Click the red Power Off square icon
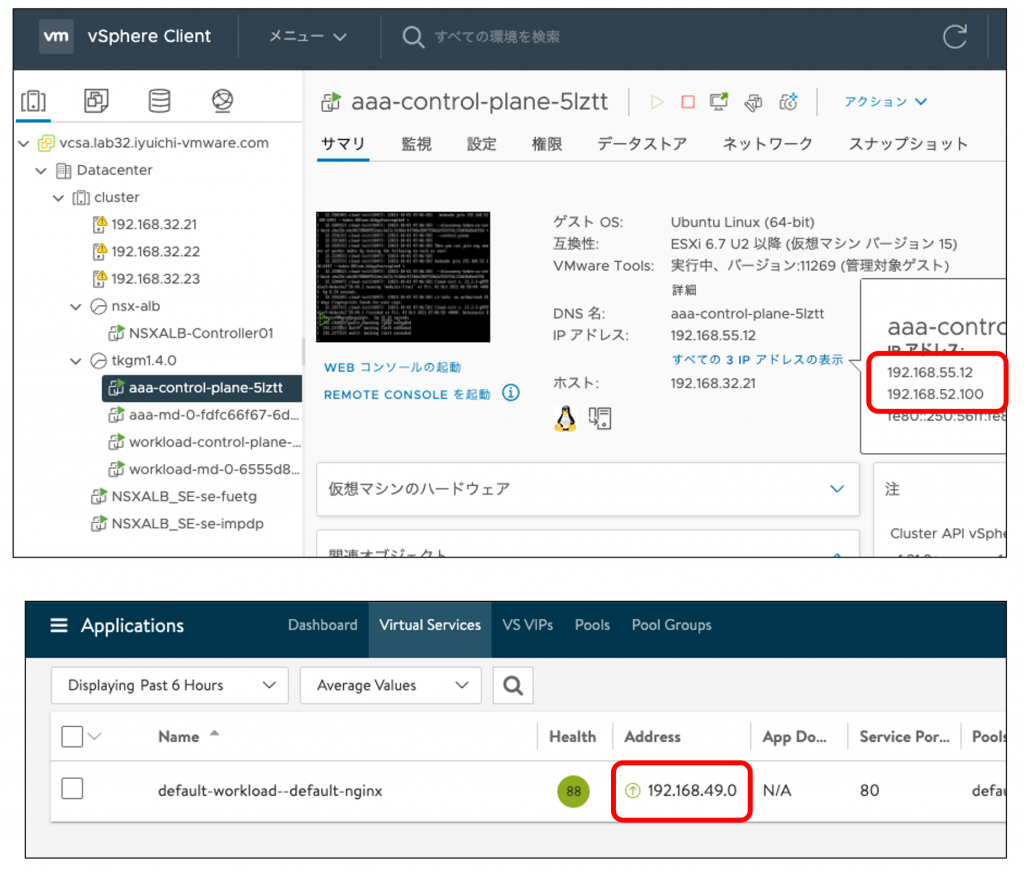 [x=688, y=102]
